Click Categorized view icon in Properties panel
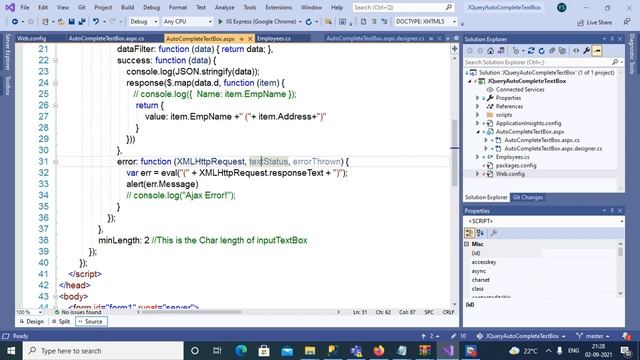The image size is (640, 360). (469, 233)
